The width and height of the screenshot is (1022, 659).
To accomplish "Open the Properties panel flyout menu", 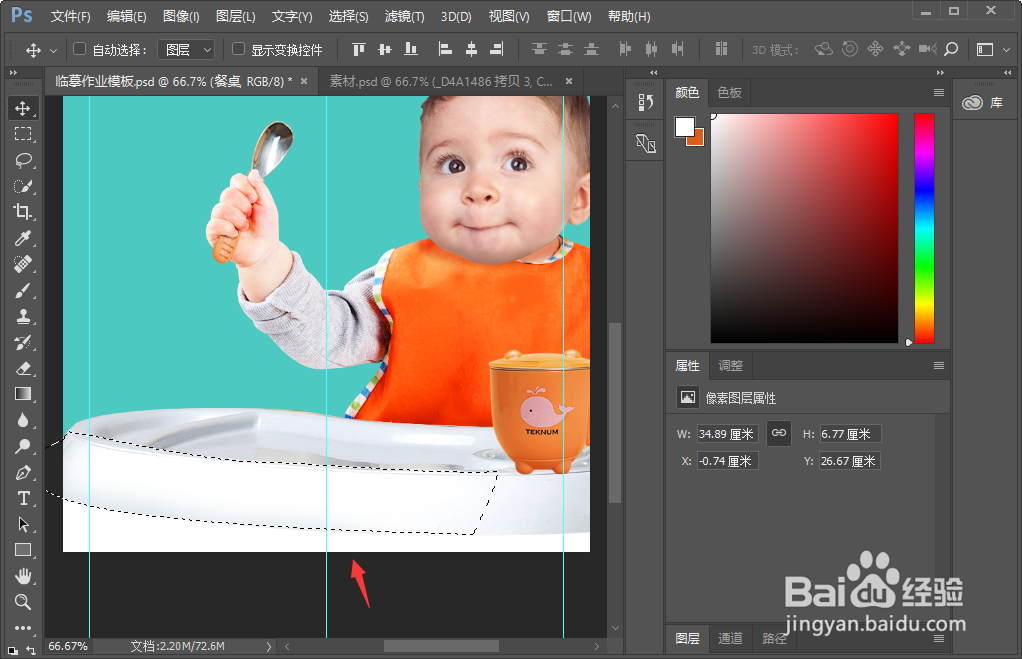I will tap(939, 366).
